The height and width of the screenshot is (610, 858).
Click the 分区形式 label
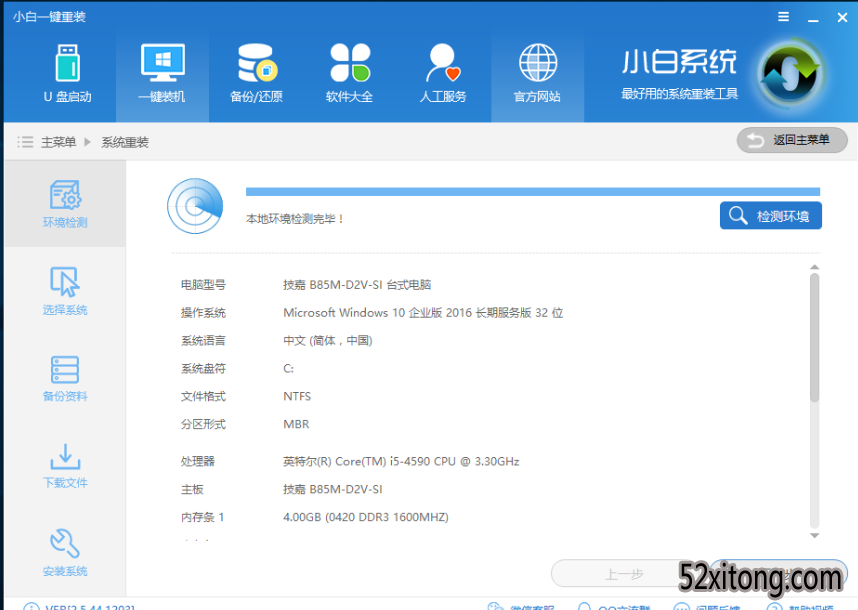(203, 424)
